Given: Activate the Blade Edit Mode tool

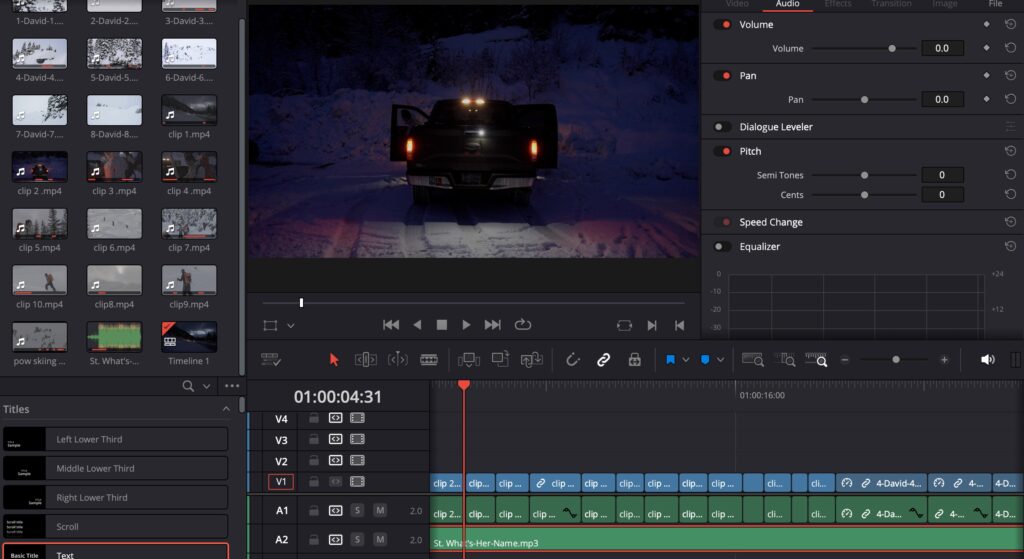Looking at the screenshot, I should 429,360.
